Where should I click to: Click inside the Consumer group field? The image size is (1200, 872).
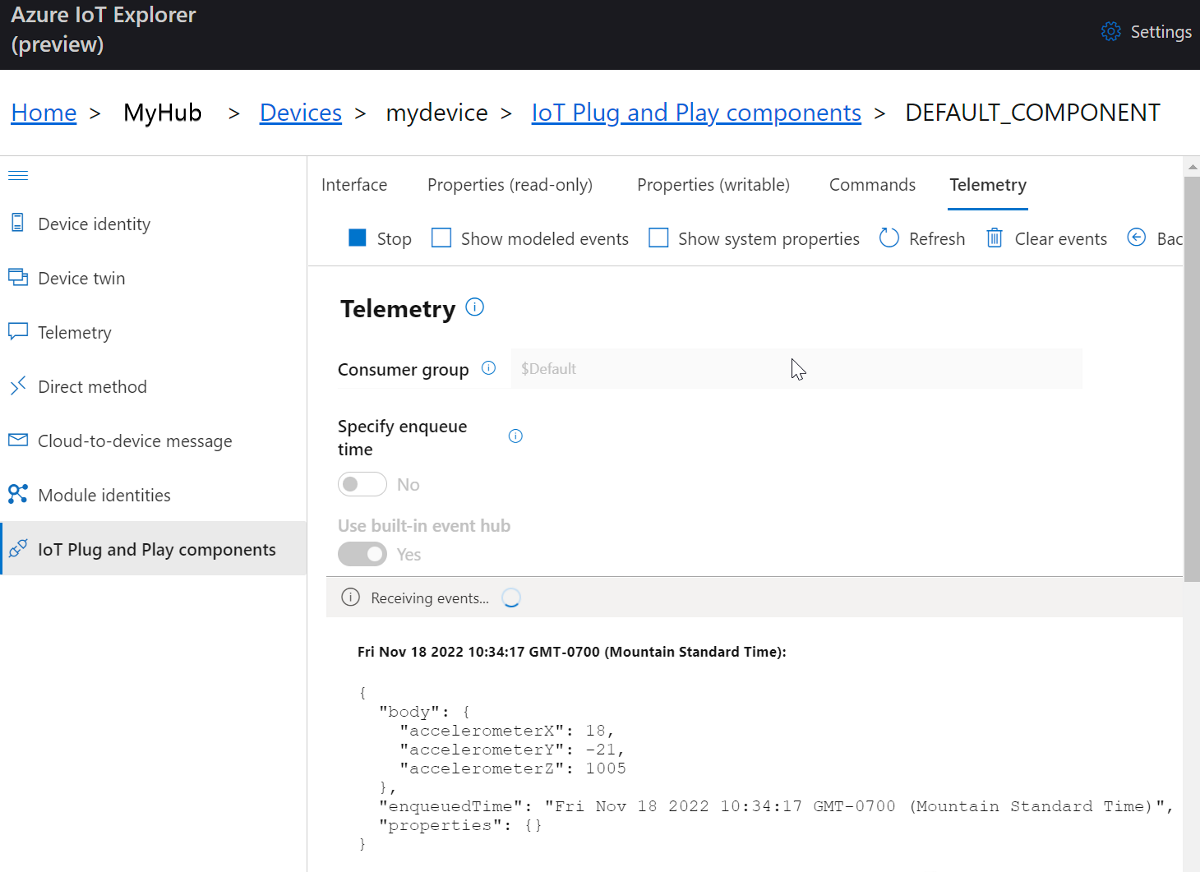pyautogui.click(x=795, y=369)
